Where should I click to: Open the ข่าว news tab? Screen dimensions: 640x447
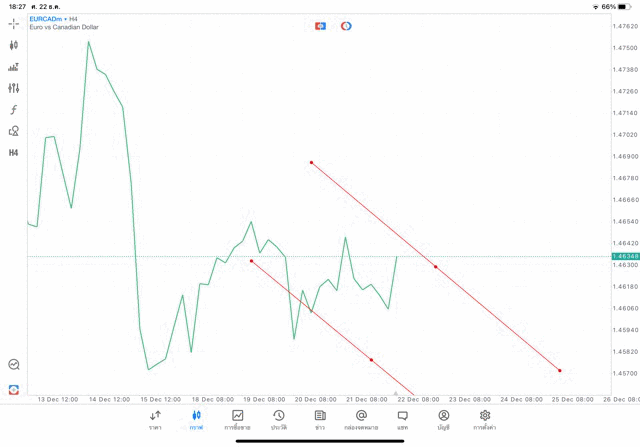(320, 419)
